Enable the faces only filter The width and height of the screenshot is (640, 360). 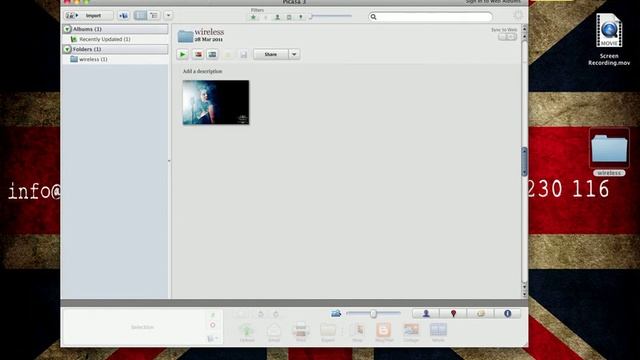[x=277, y=17]
